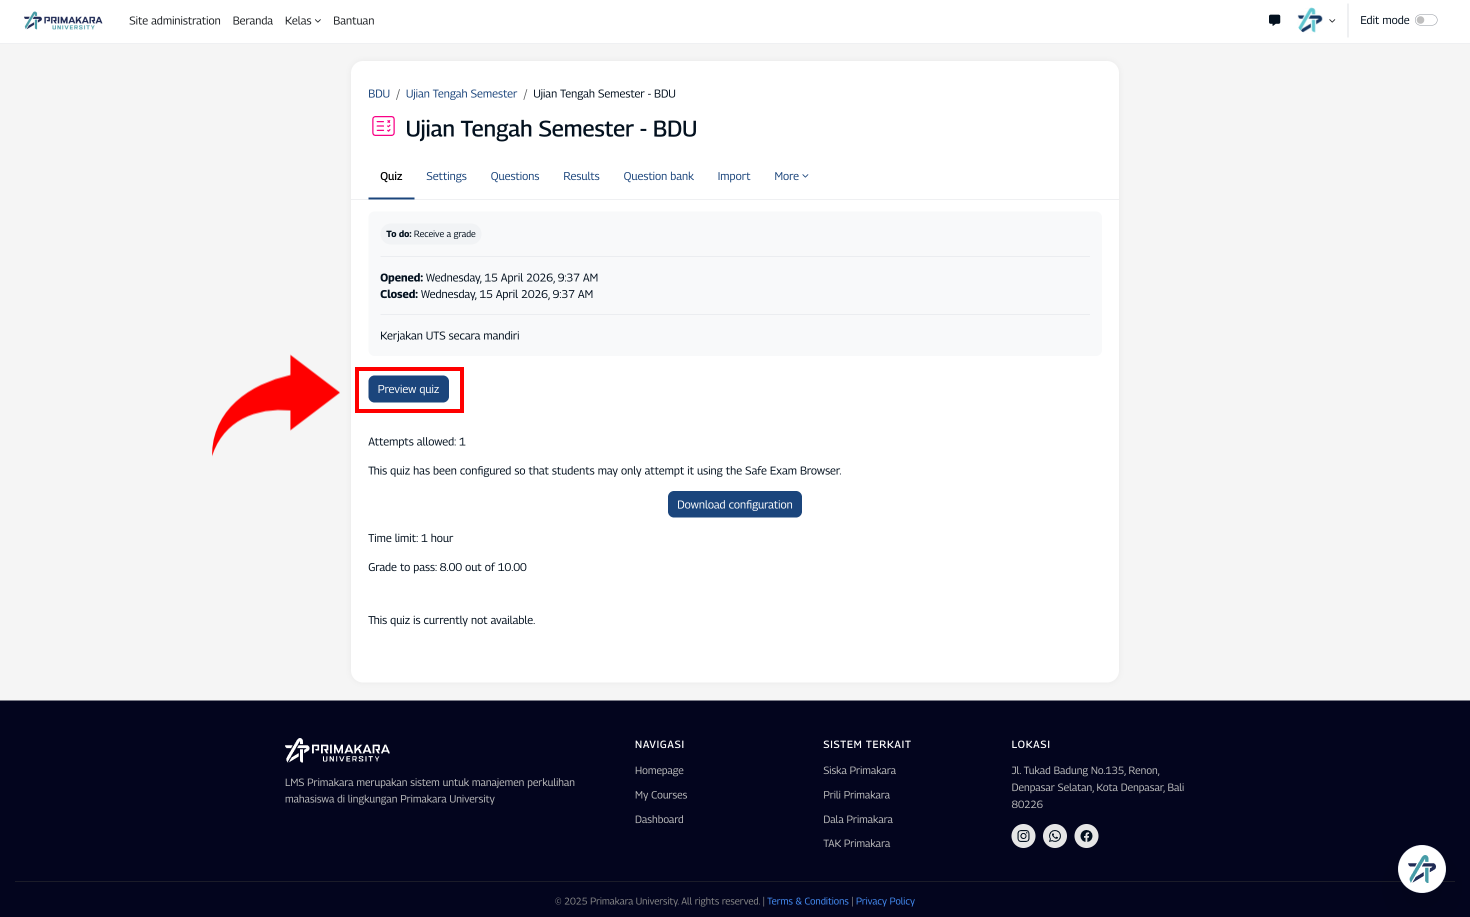This screenshot has height=917, width=1470.
Task: Visit the Siska Primakara link
Action: point(859,770)
